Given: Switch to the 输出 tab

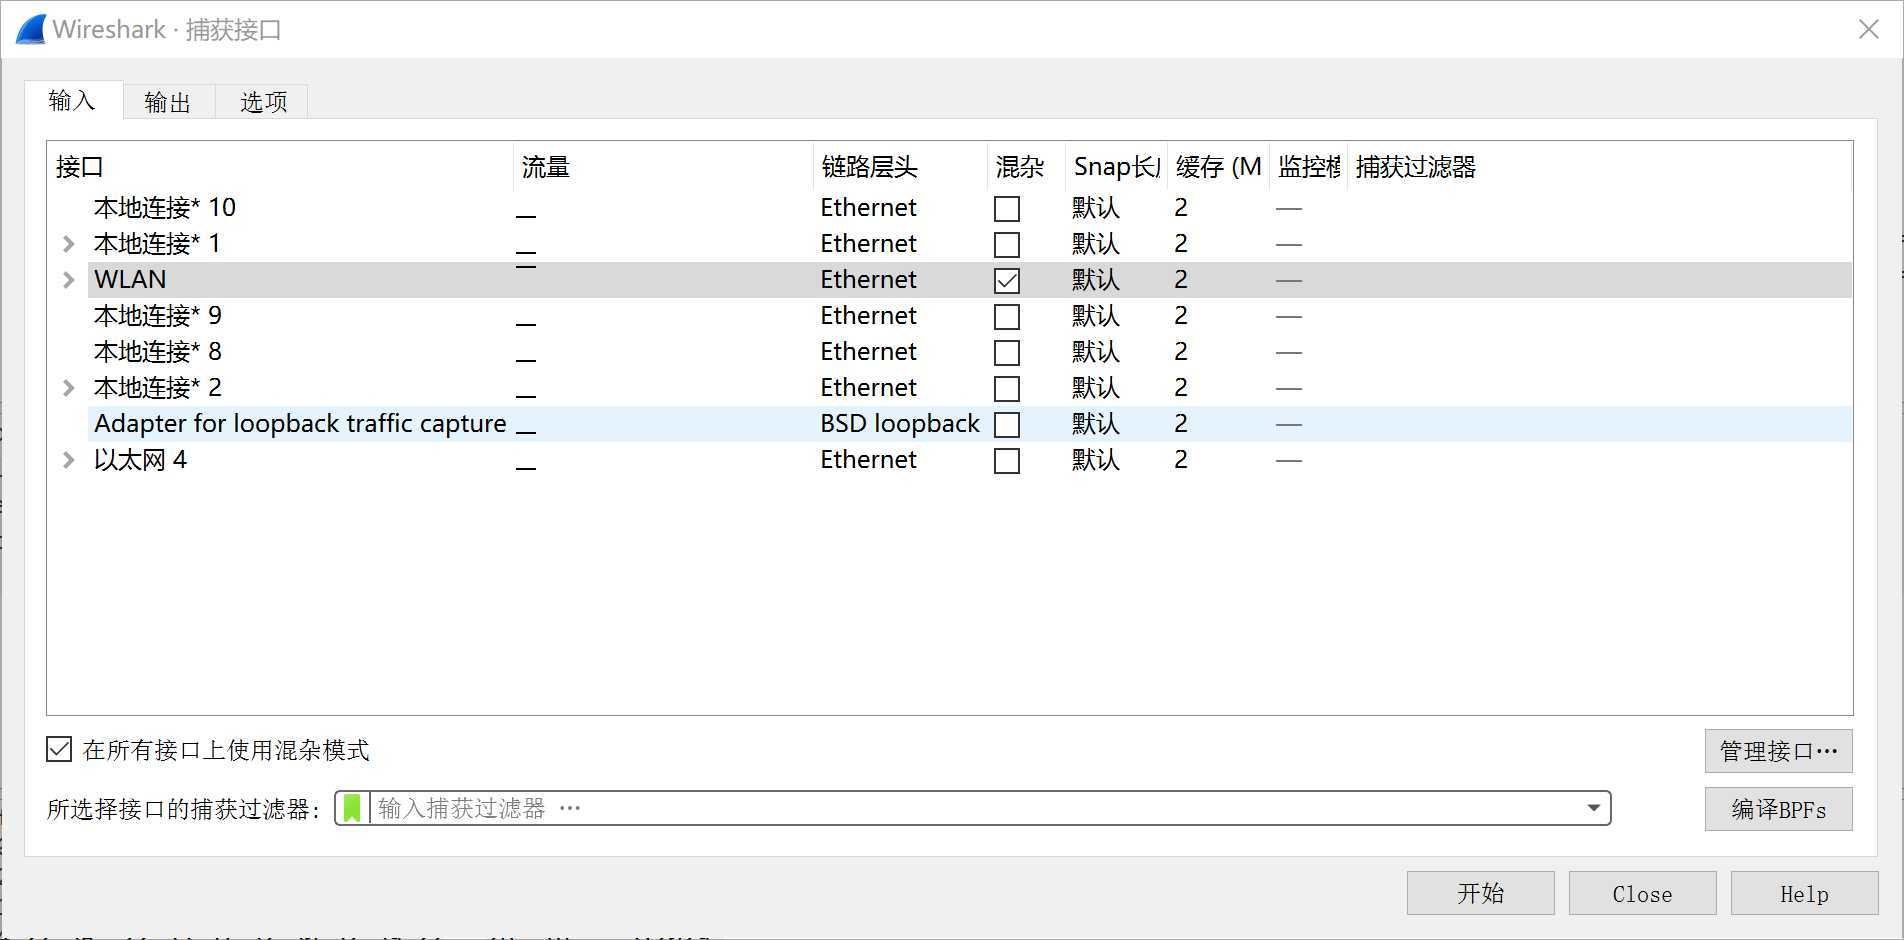Looking at the screenshot, I should tap(168, 102).
